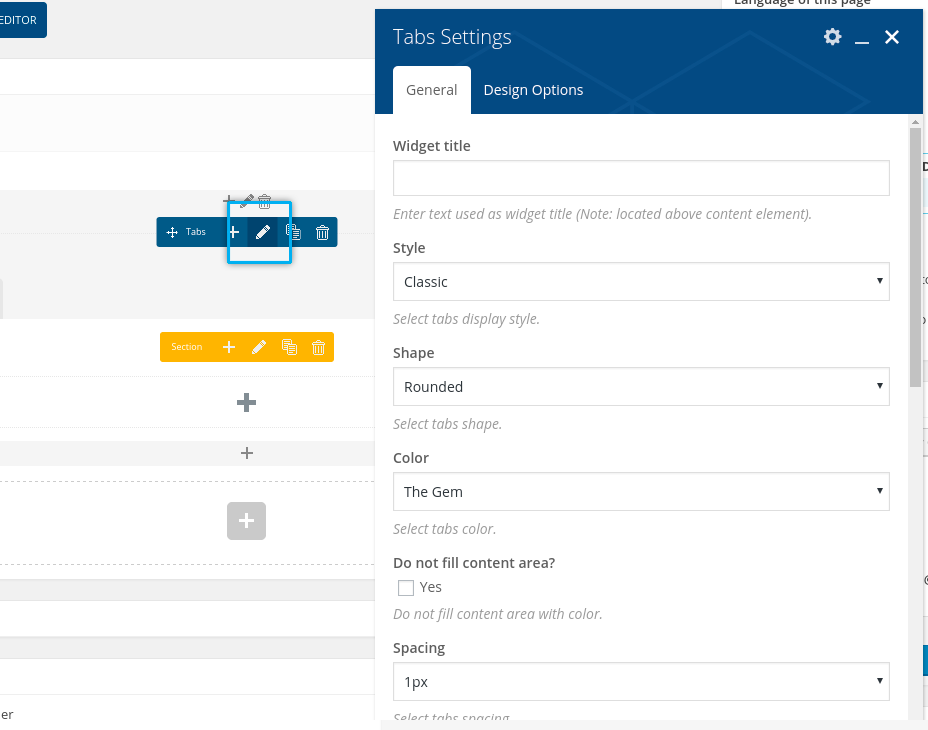Add new section with orange bar plus
The width and height of the screenshot is (928, 730).
pyautogui.click(x=229, y=347)
